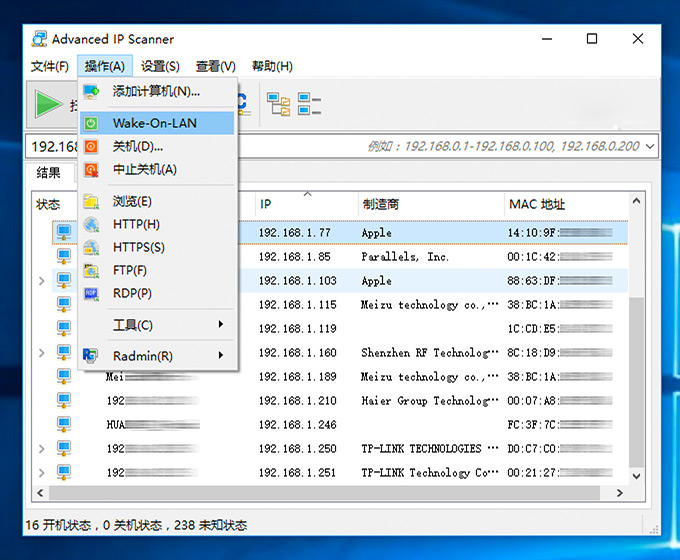Click the expand all tree icon
Screen dimensions: 680x560
(278, 104)
